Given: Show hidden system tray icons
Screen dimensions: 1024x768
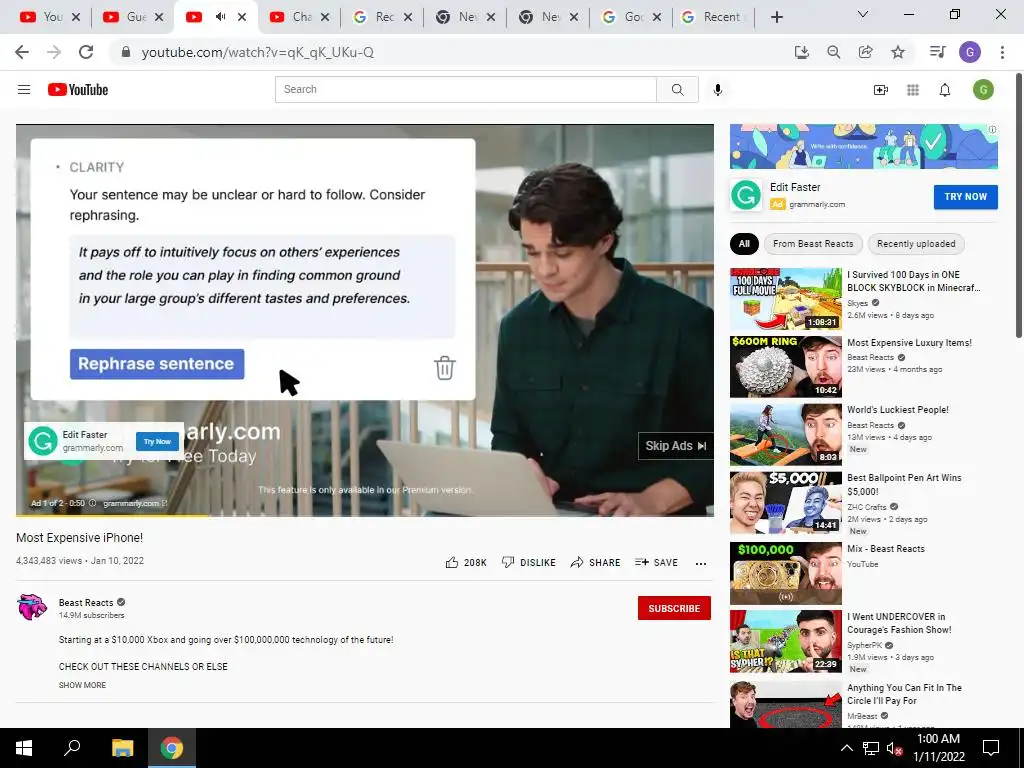Looking at the screenshot, I should tap(846, 748).
